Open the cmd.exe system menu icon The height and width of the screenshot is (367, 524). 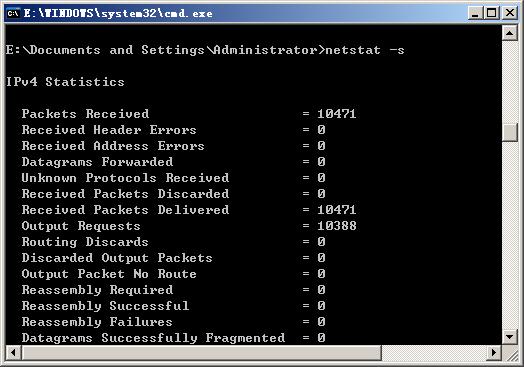[13, 13]
